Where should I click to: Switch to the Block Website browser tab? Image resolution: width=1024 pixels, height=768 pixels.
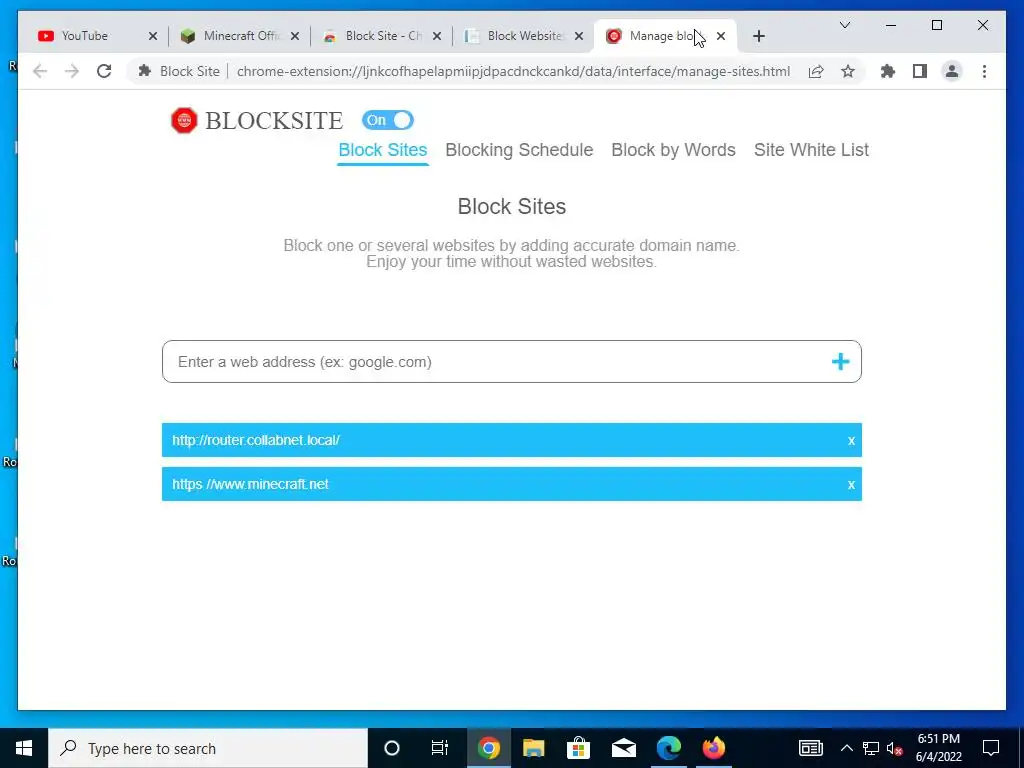[524, 36]
